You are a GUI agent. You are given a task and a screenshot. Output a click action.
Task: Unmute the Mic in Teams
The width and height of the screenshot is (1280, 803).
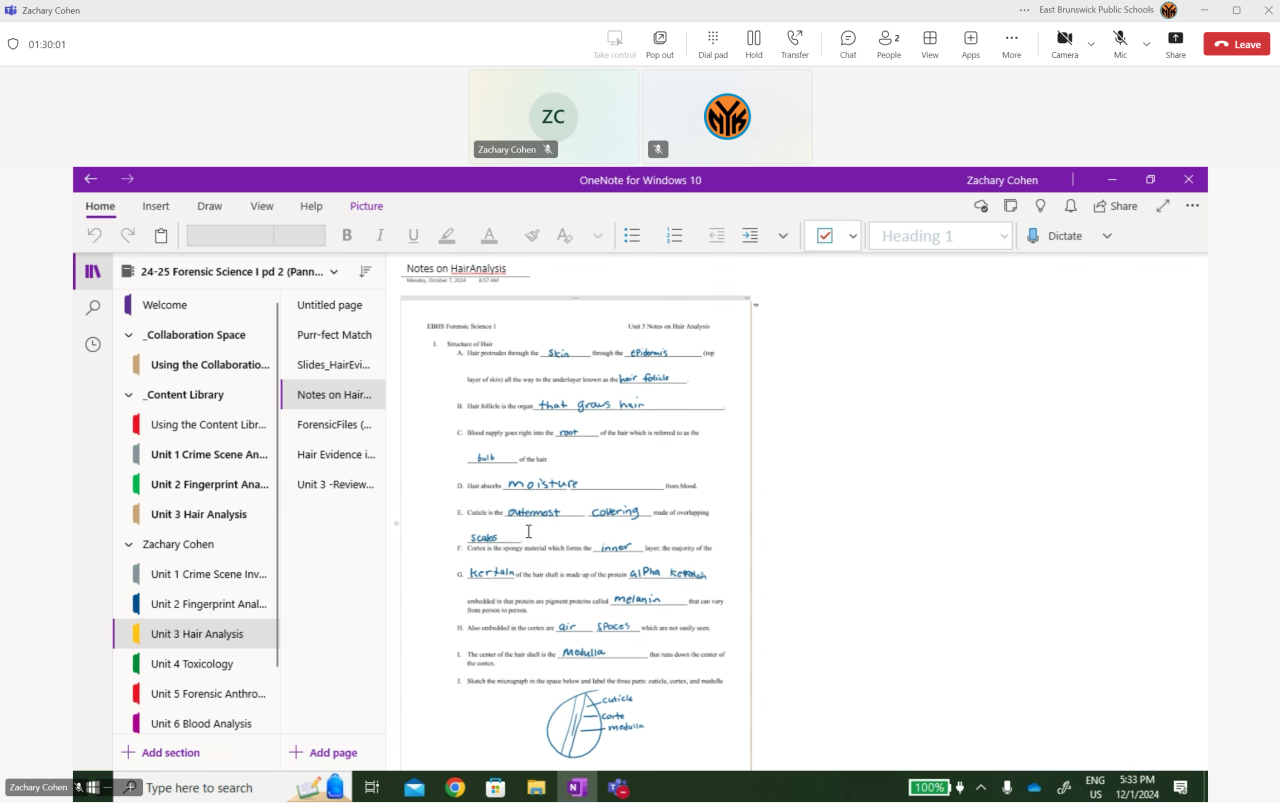(1120, 44)
